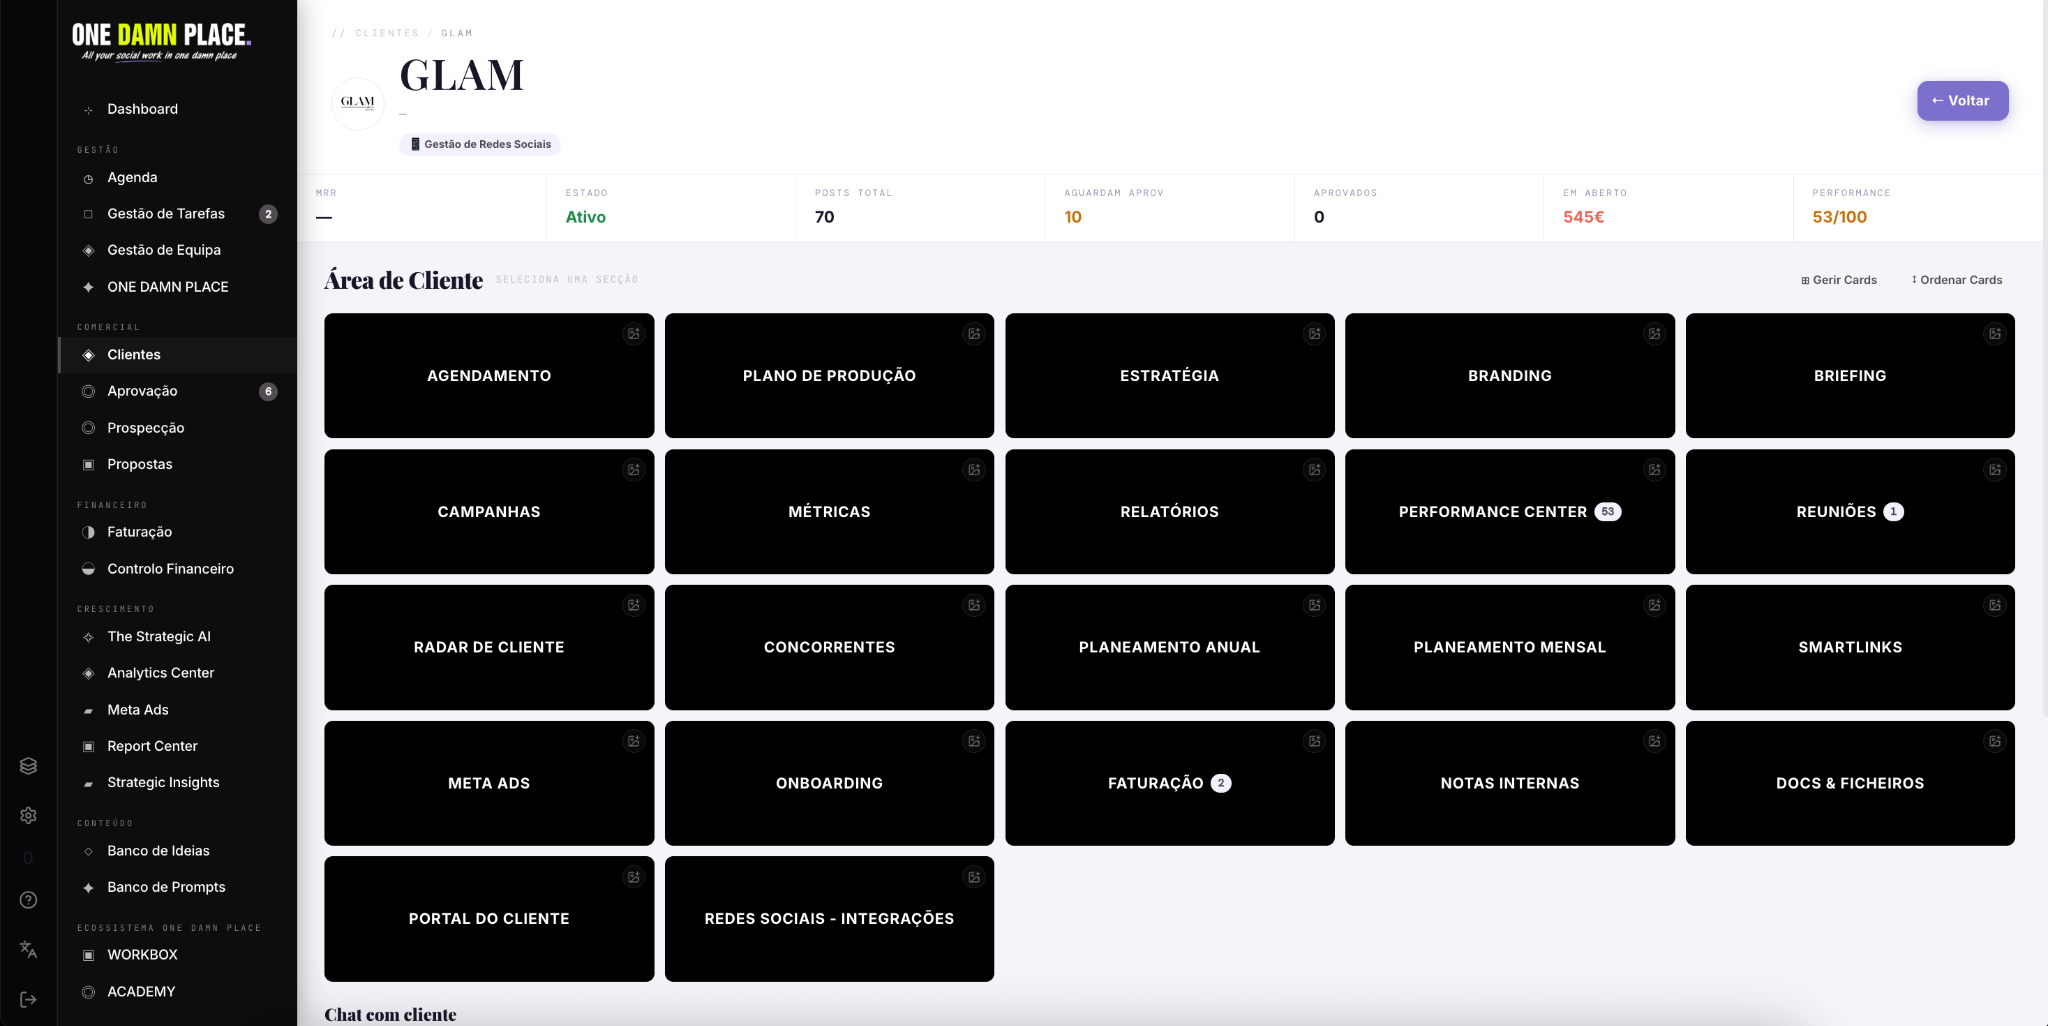
Task: Click the logout icon in left rail
Action: [x=29, y=999]
